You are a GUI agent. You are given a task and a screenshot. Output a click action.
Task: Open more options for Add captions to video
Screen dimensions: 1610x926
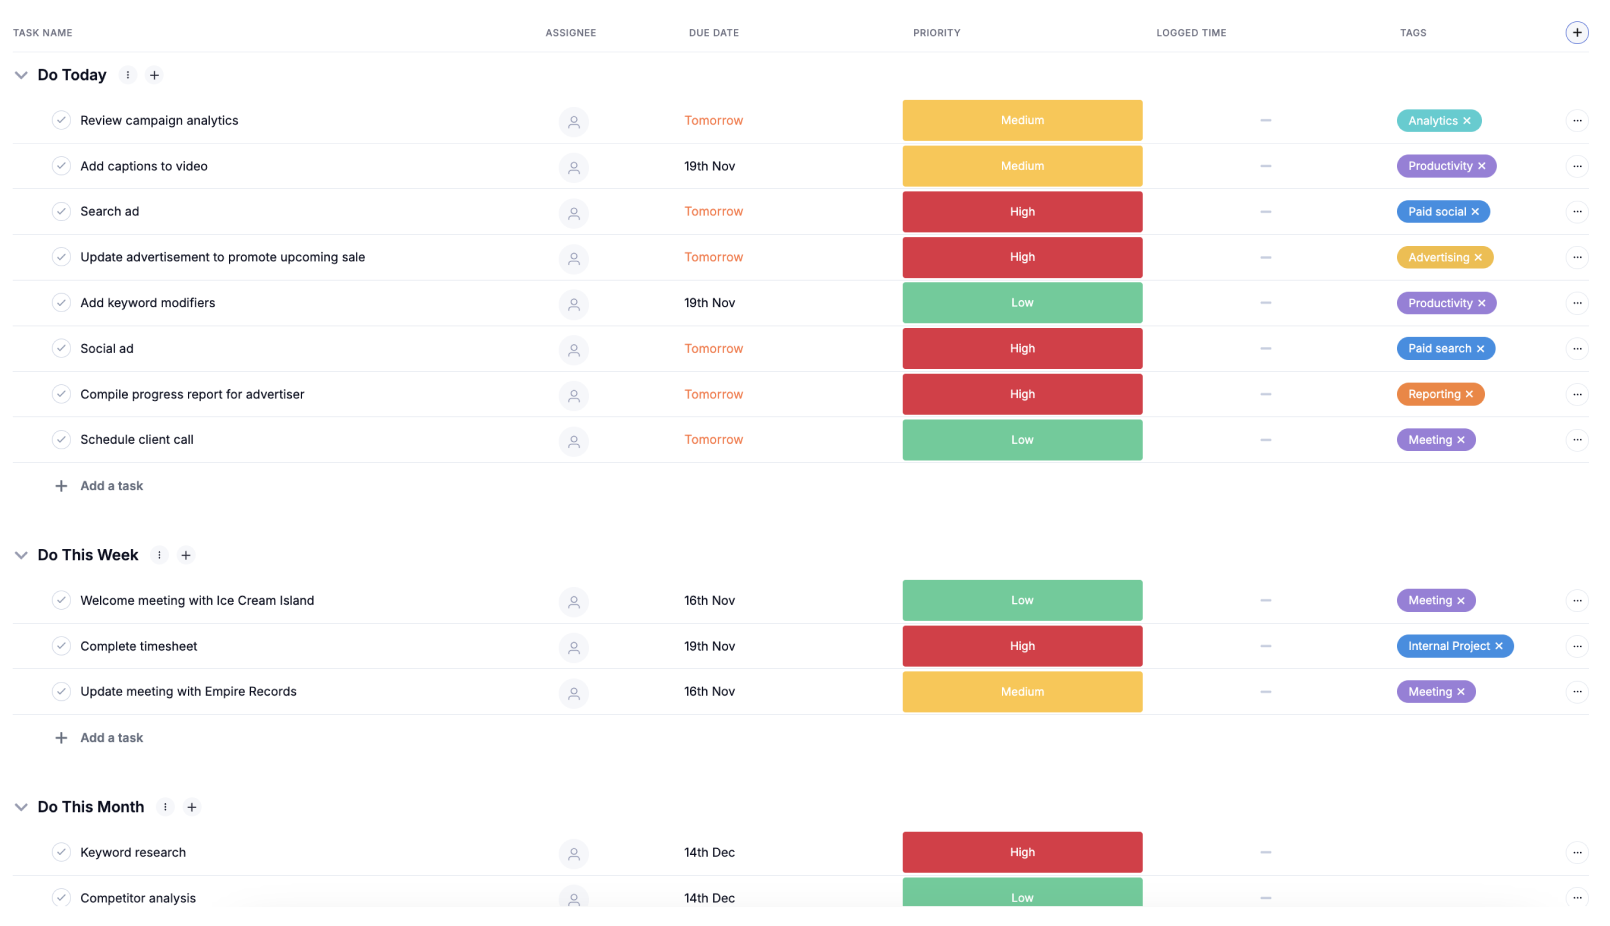click(1576, 166)
